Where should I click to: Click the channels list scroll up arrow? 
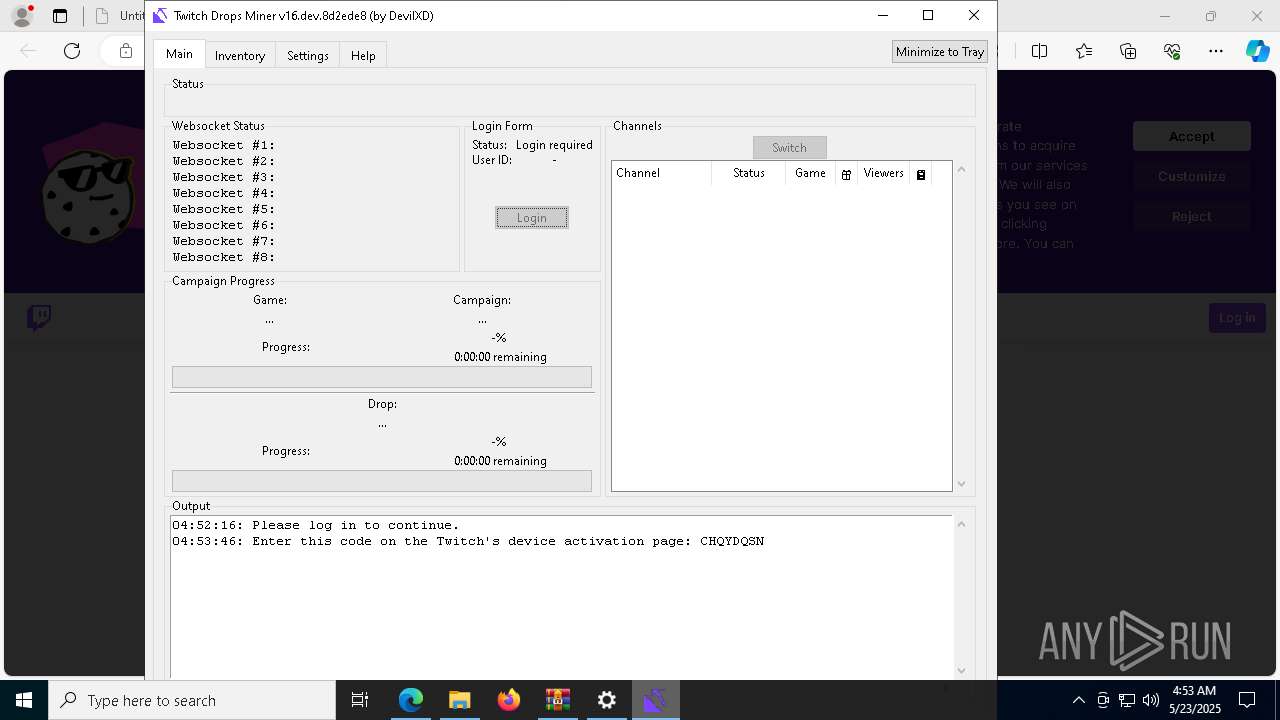tap(962, 169)
